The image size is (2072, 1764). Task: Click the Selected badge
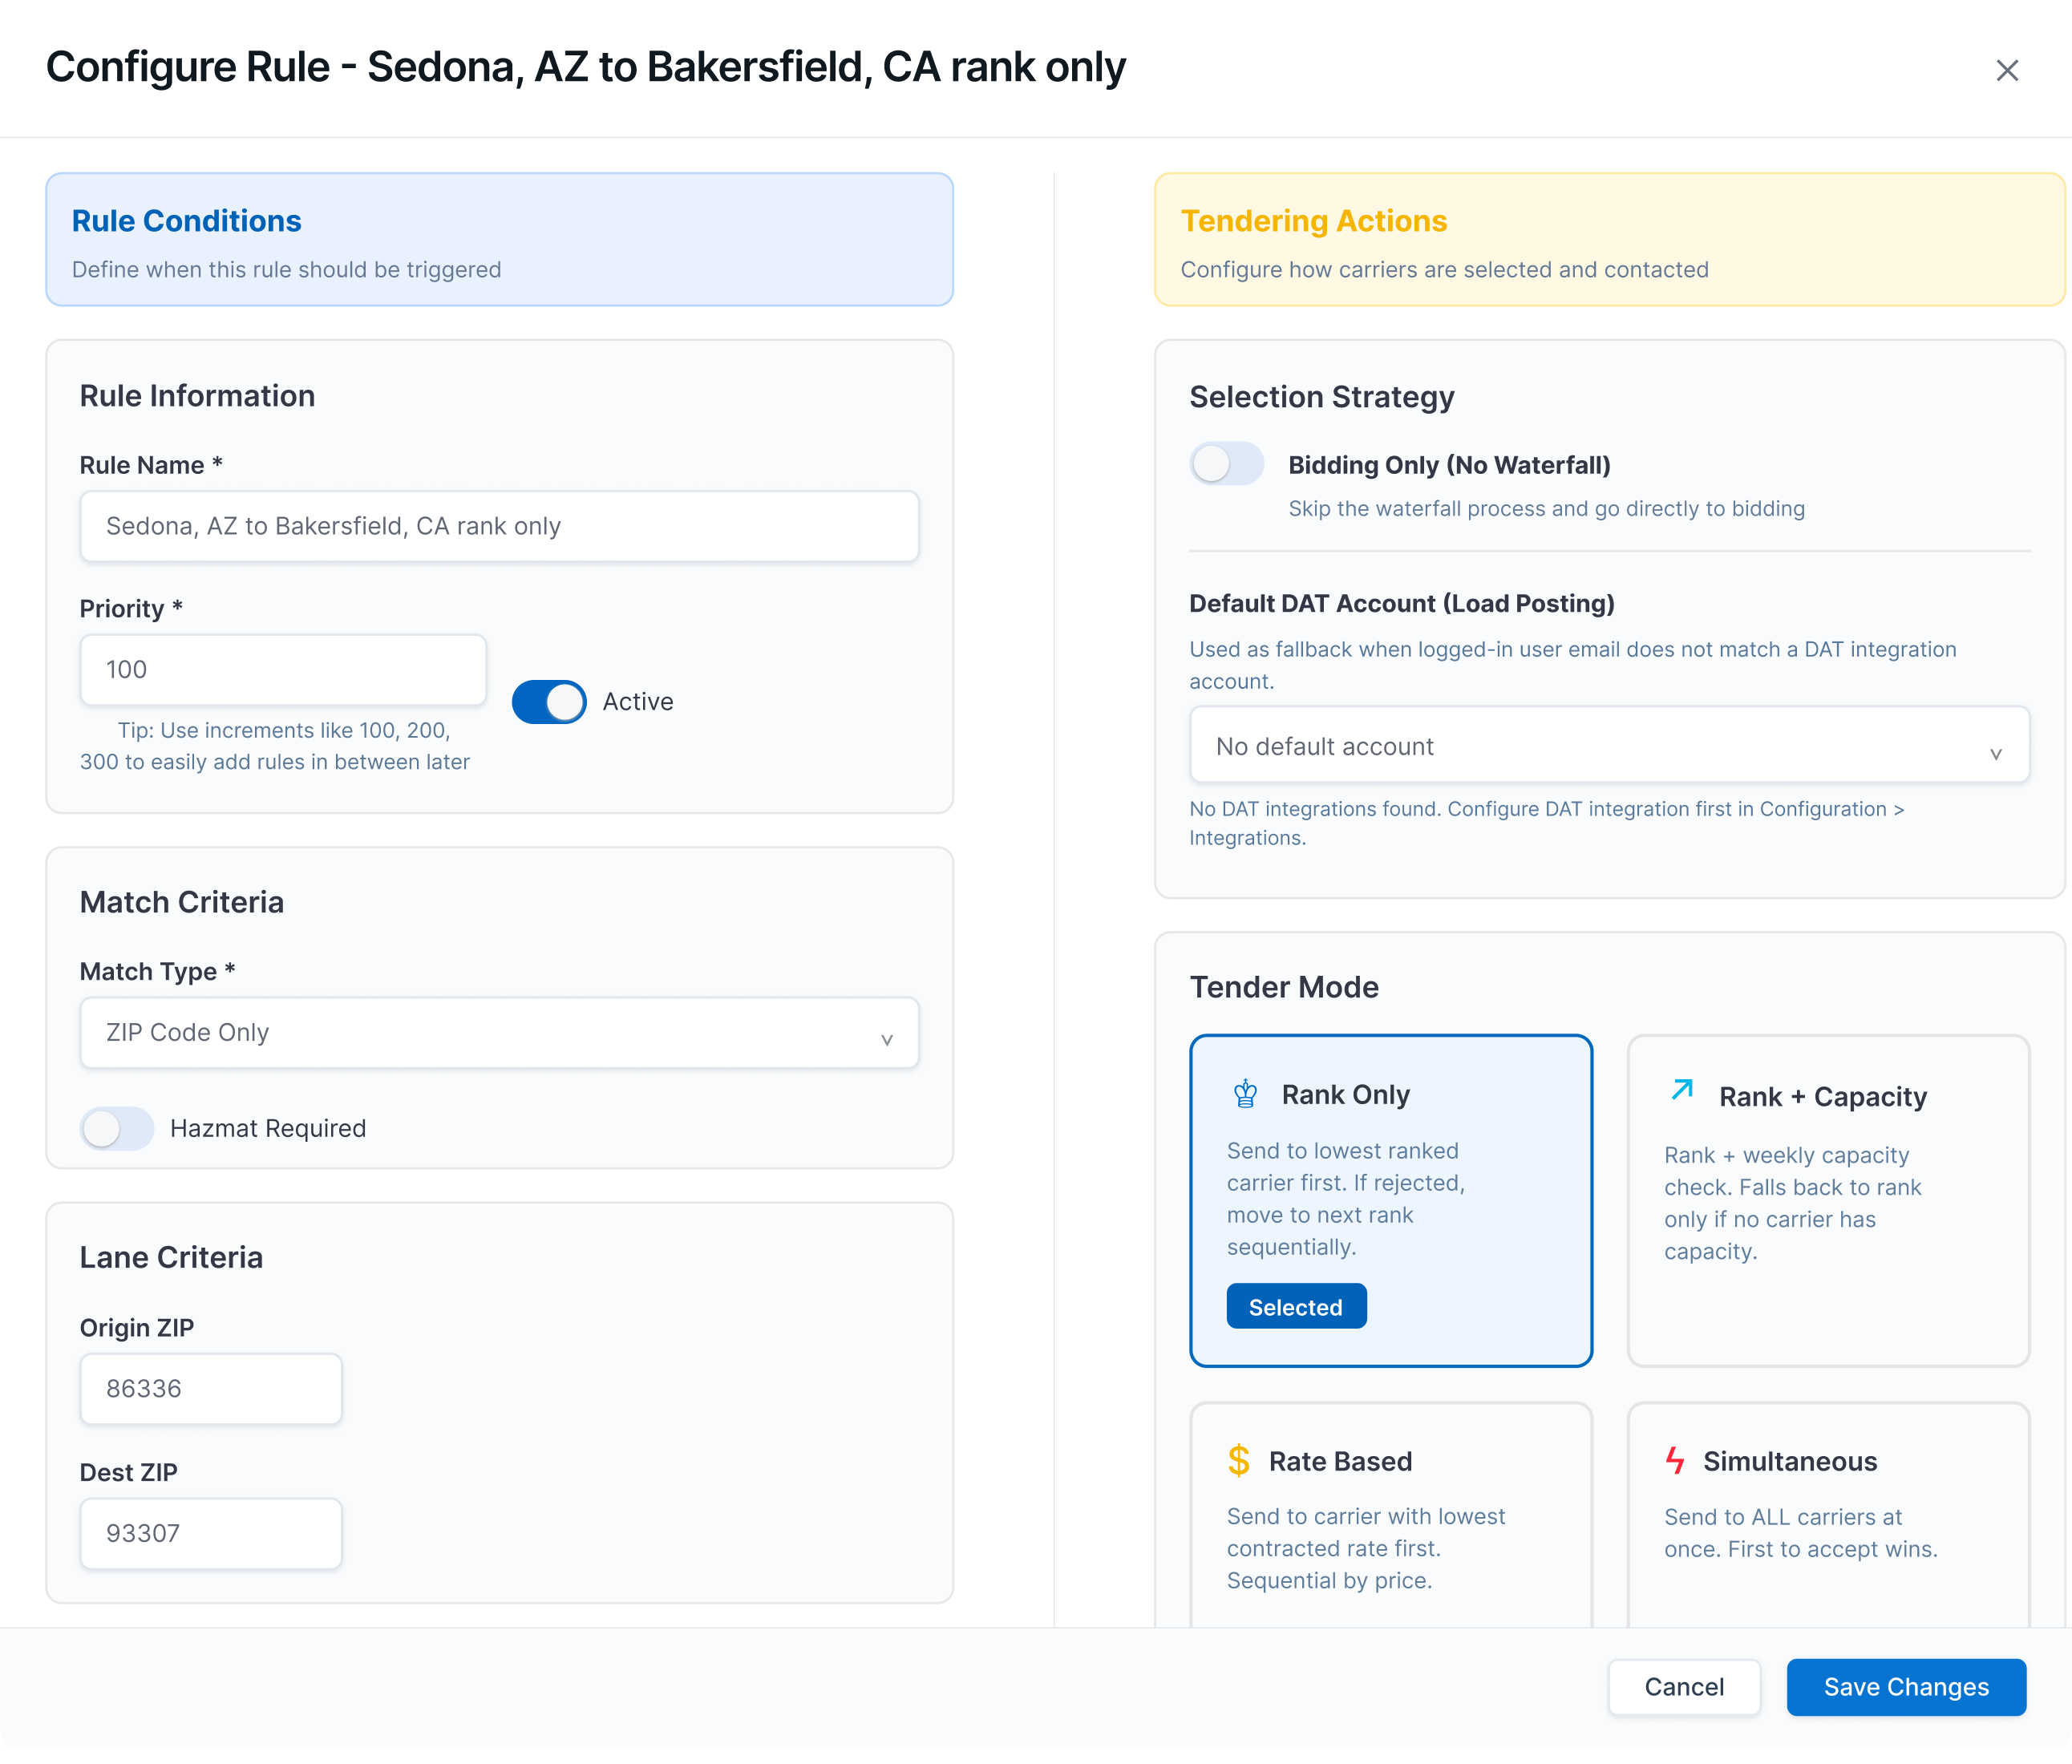click(1296, 1307)
